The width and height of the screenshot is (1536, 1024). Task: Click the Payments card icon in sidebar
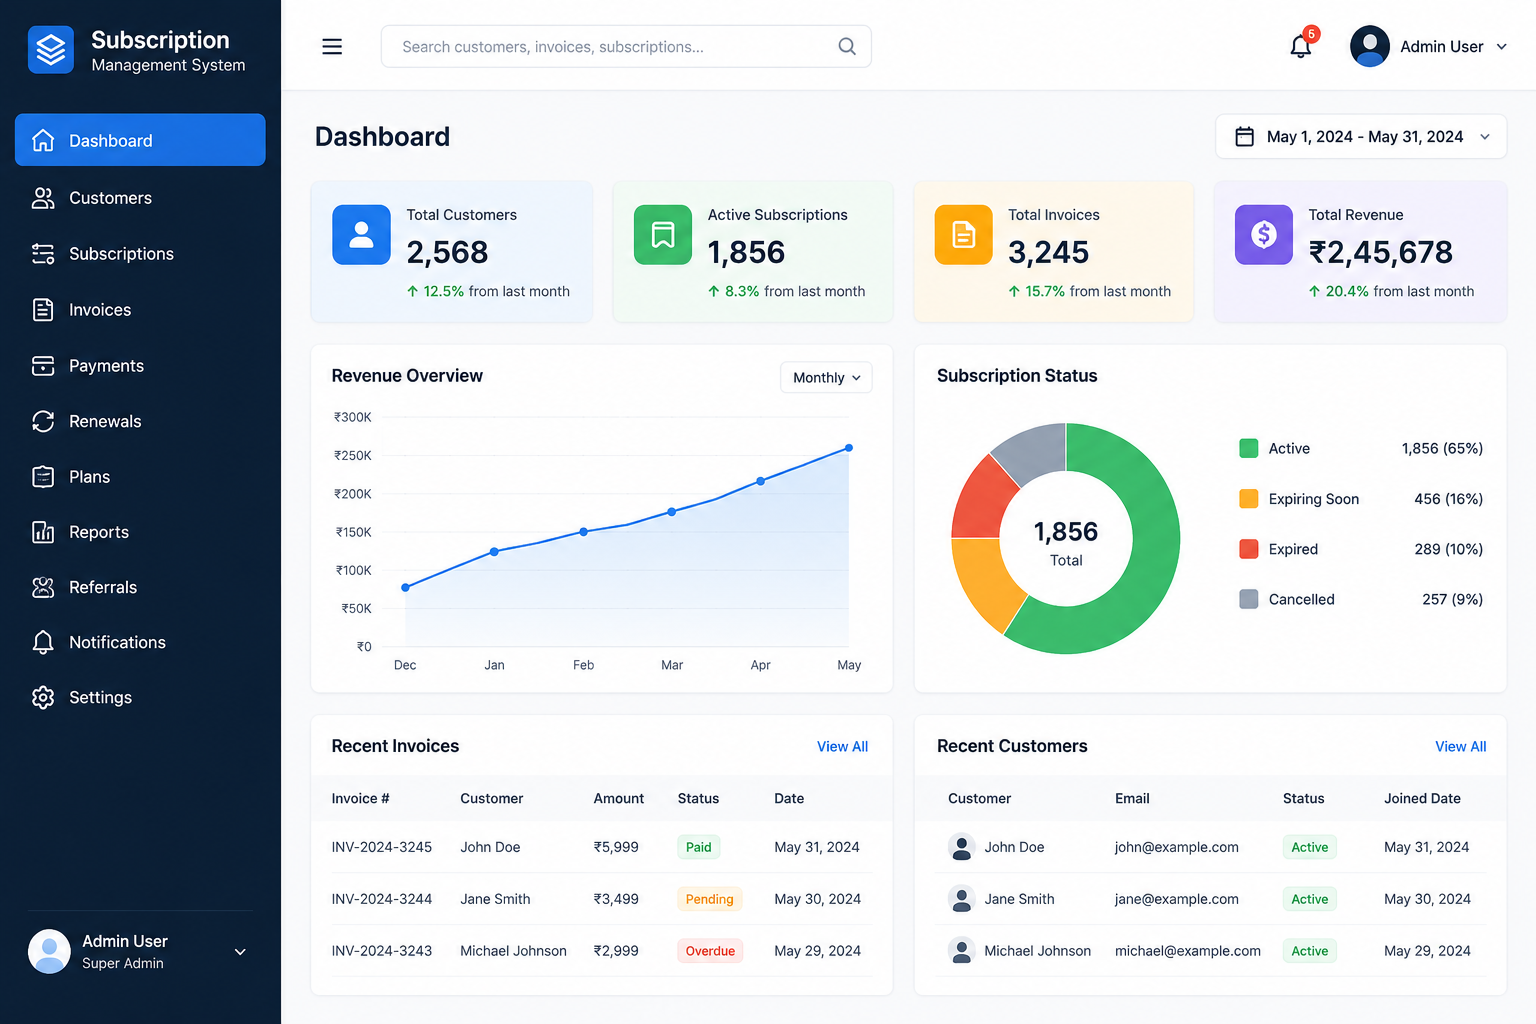click(43, 366)
